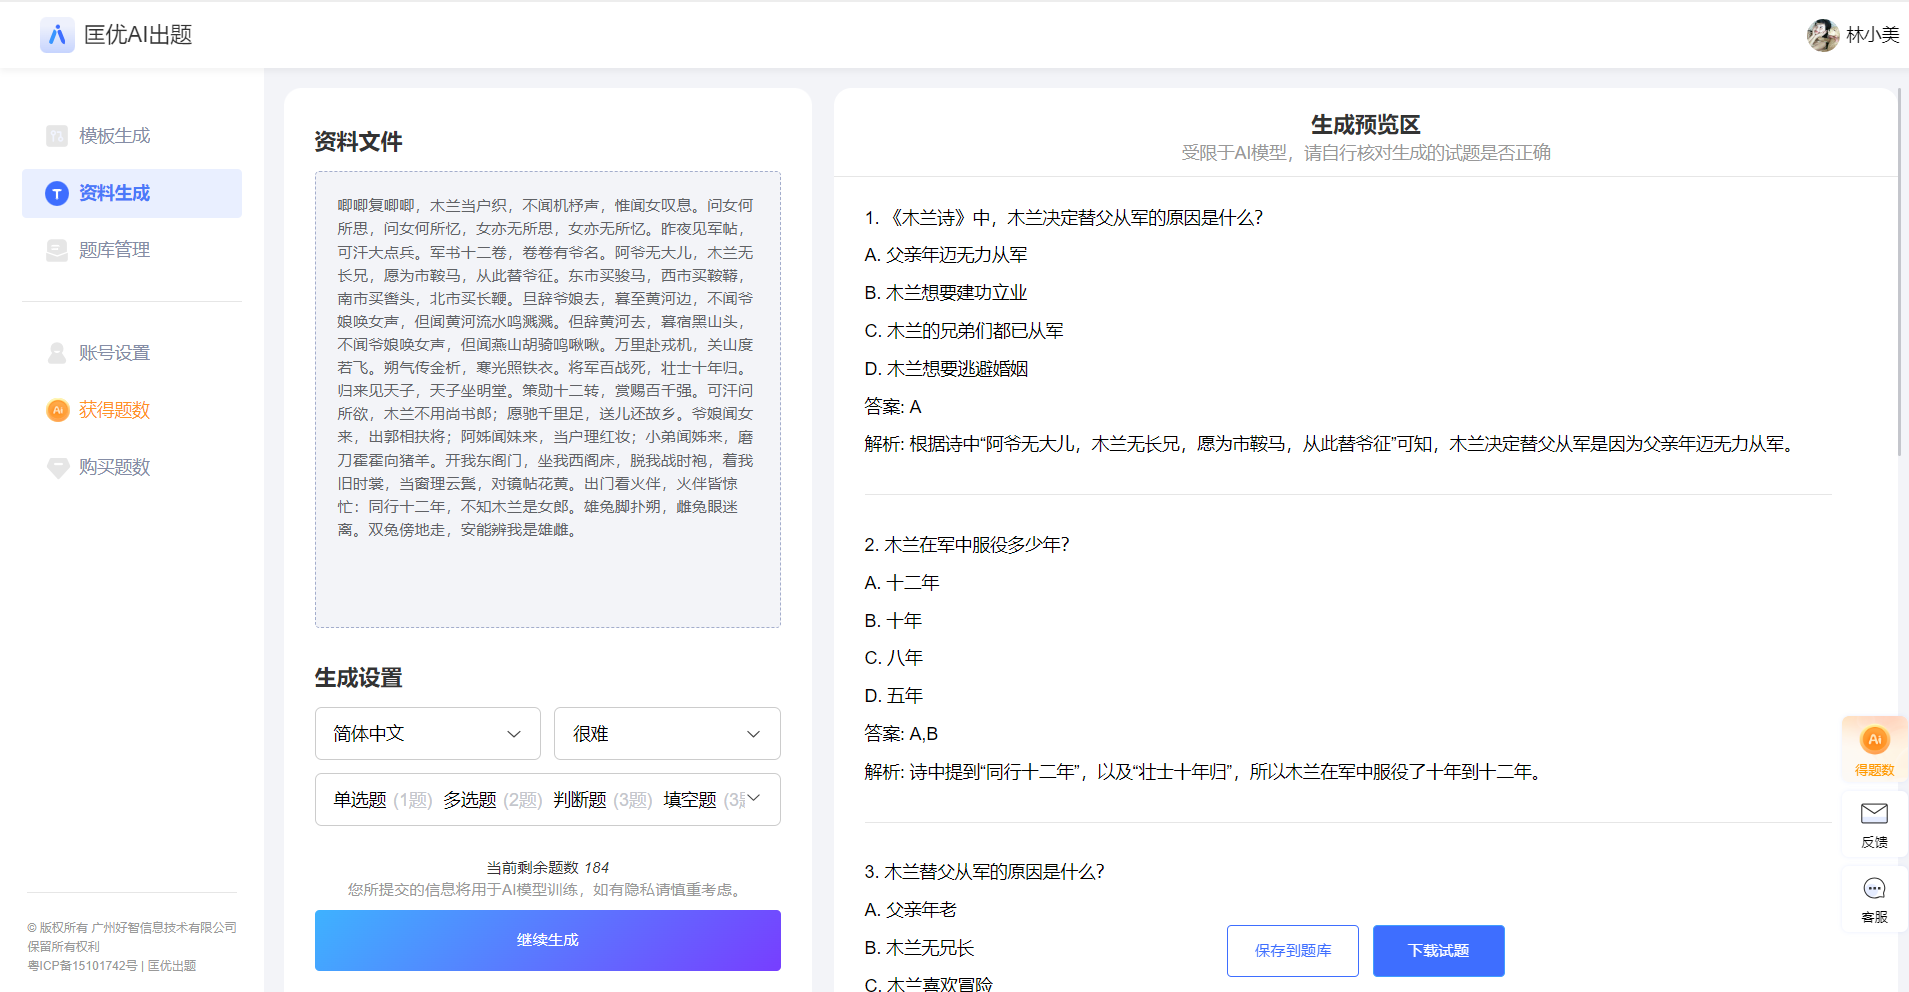
Task: Click option 'C. 木兰的兄弟们都已从军'
Action: (x=964, y=331)
